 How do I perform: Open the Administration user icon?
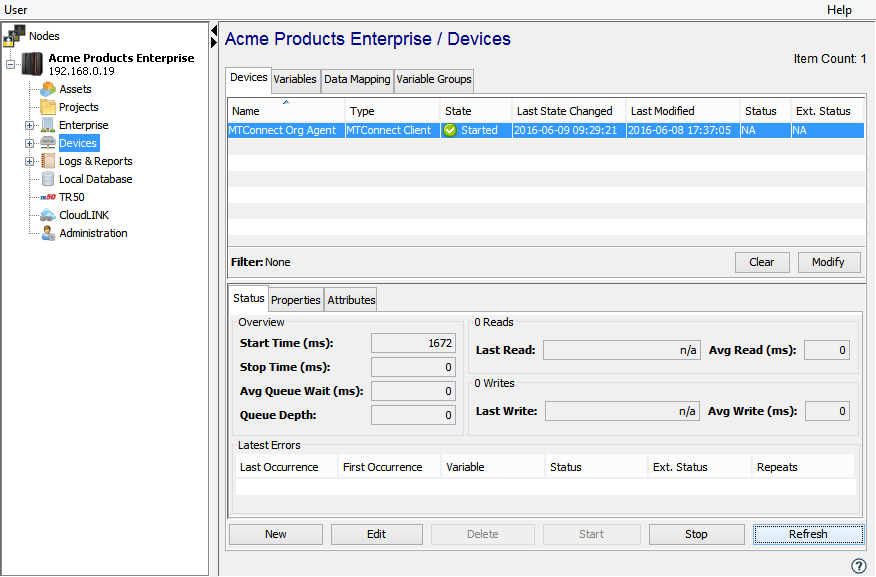click(48, 233)
